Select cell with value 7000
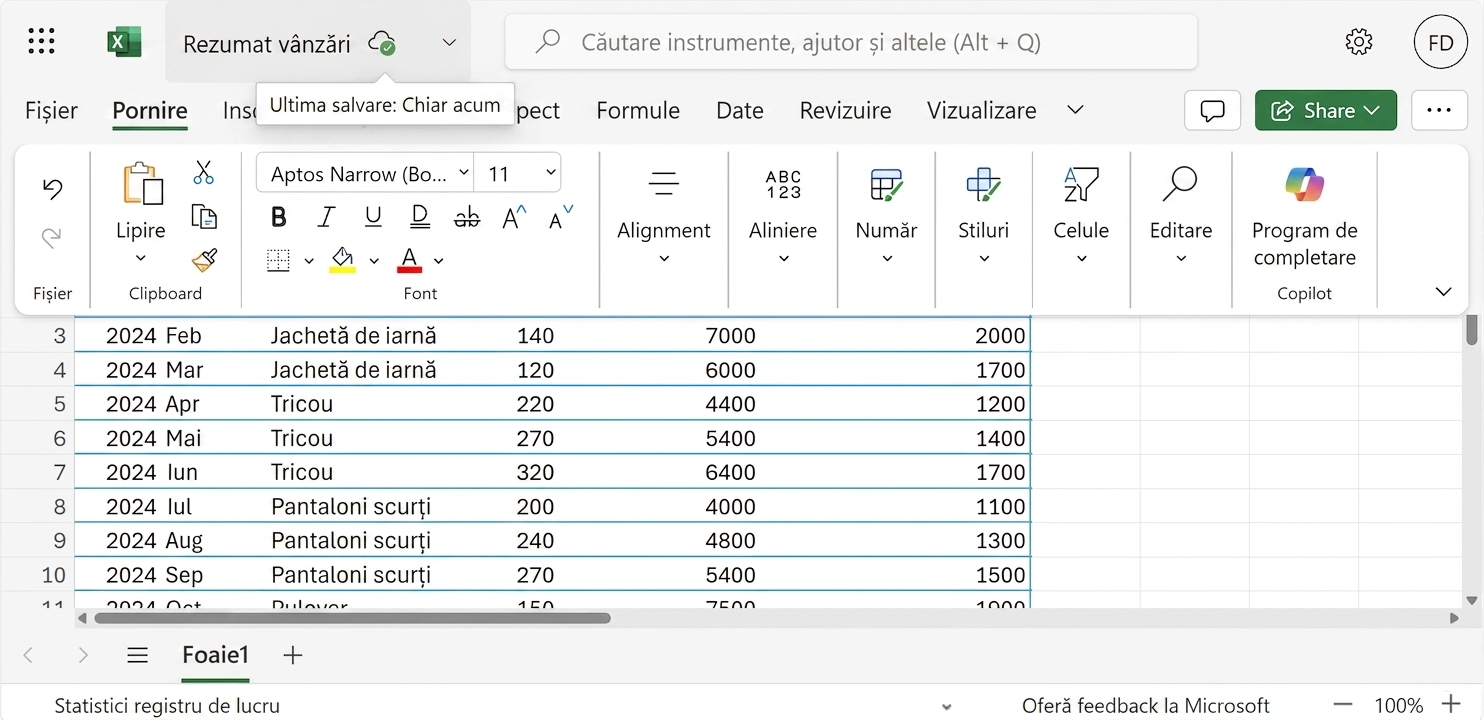1484x720 pixels. click(x=730, y=336)
